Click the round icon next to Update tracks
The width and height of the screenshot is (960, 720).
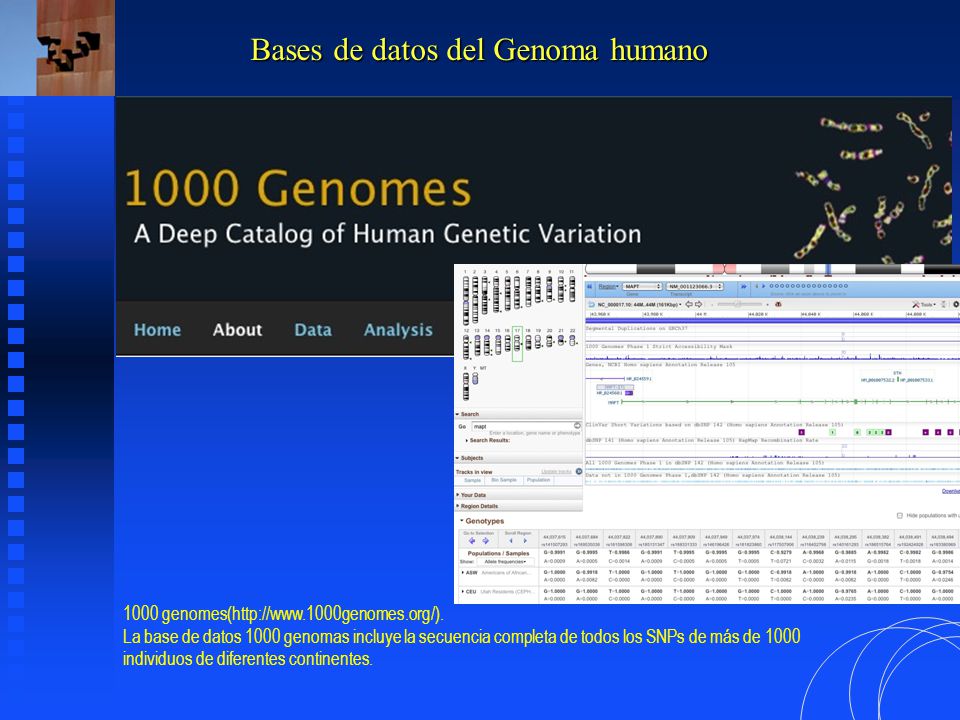tap(579, 471)
